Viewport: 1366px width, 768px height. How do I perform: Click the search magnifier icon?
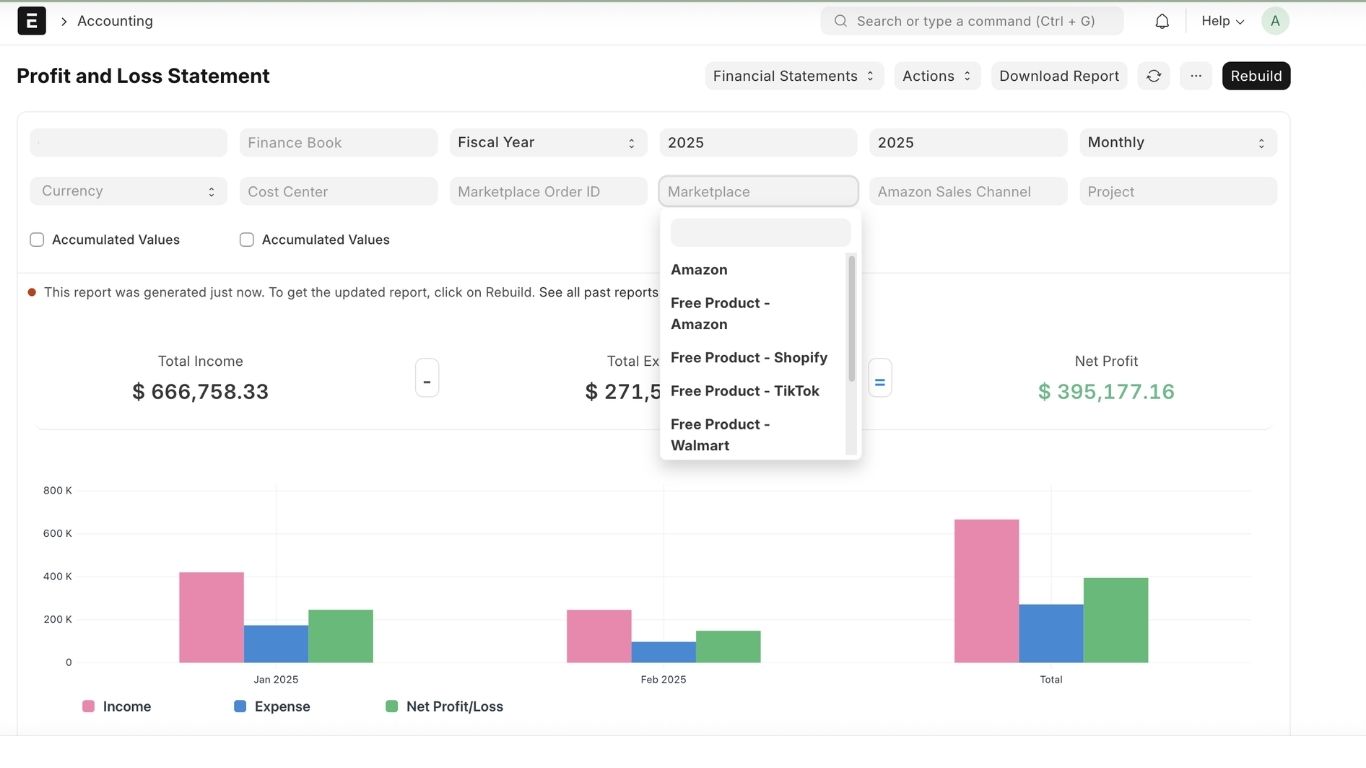point(840,20)
